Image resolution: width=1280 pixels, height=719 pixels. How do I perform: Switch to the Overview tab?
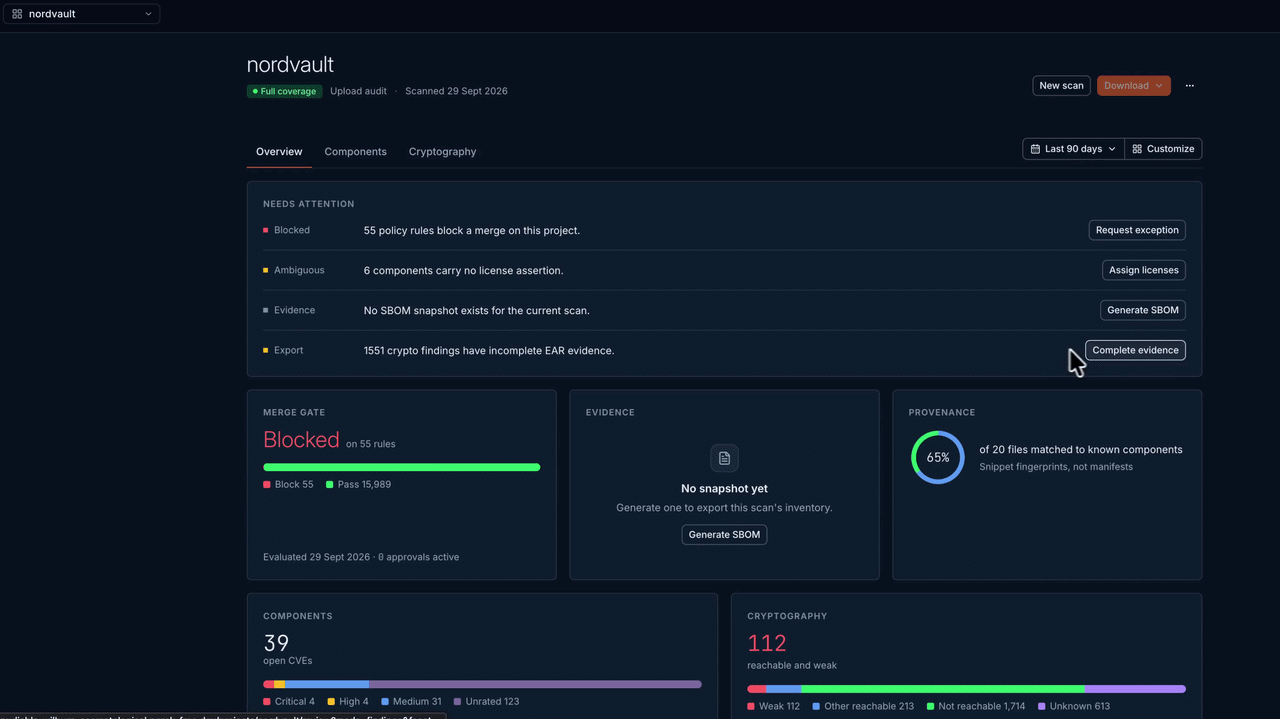click(x=279, y=152)
